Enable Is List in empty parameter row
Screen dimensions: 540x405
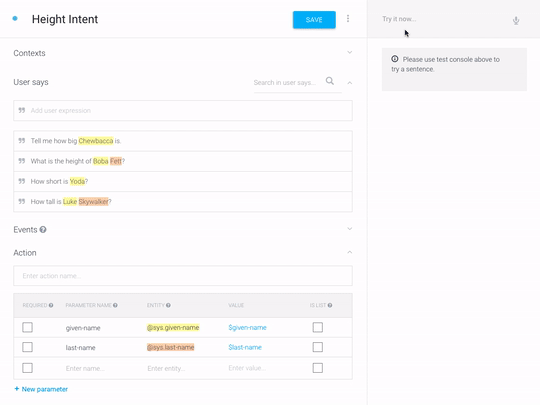[318, 368]
